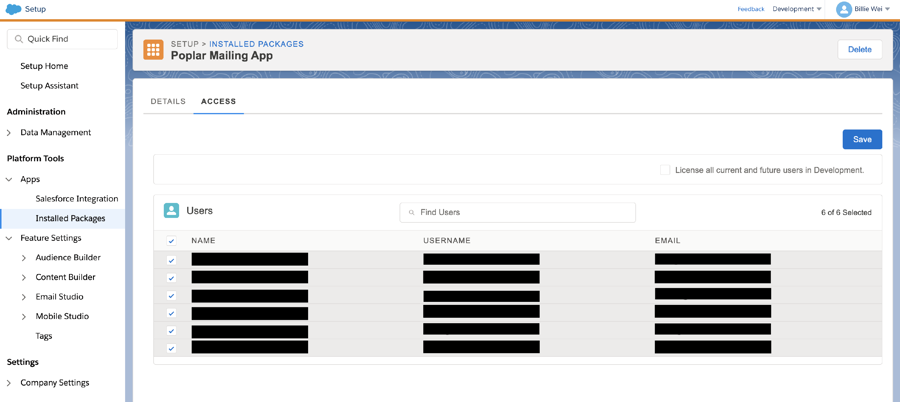Image resolution: width=900 pixels, height=402 pixels.
Task: Uncheck the last user row checkbox
Action: pos(171,348)
